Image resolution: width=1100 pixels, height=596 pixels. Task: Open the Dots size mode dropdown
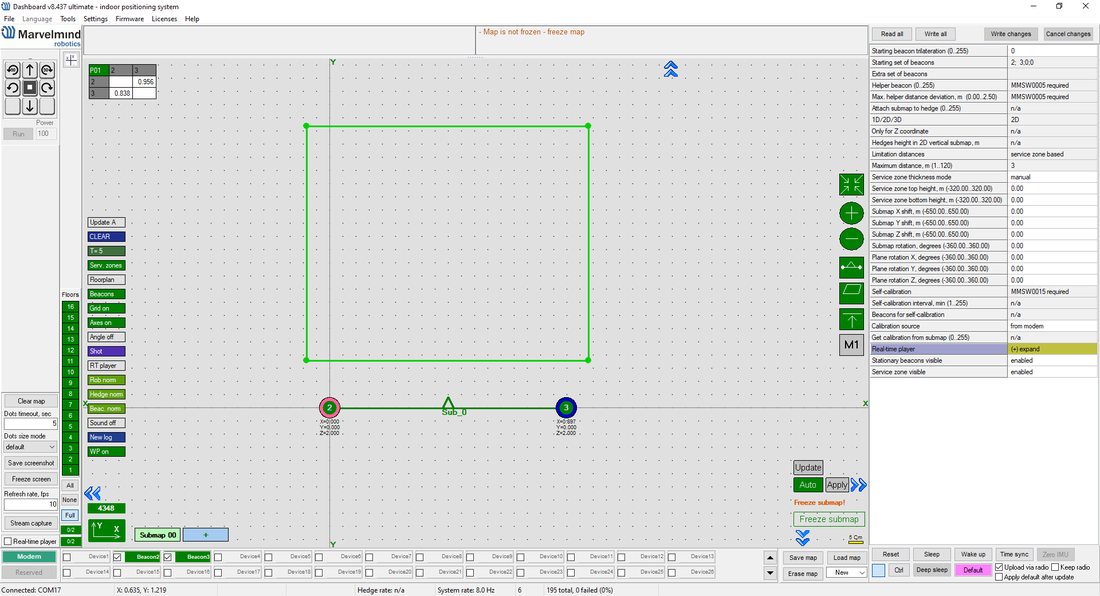coord(30,447)
